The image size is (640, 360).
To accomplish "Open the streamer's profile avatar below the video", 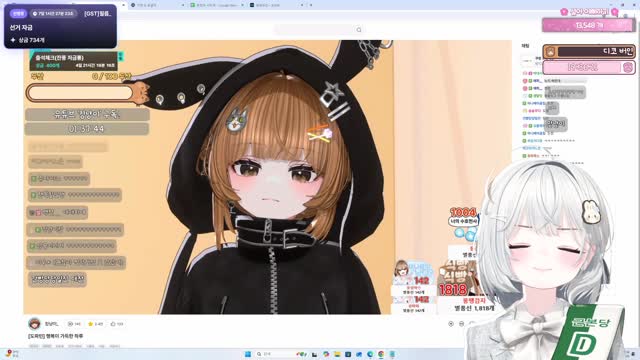I will pyautogui.click(x=34, y=323).
